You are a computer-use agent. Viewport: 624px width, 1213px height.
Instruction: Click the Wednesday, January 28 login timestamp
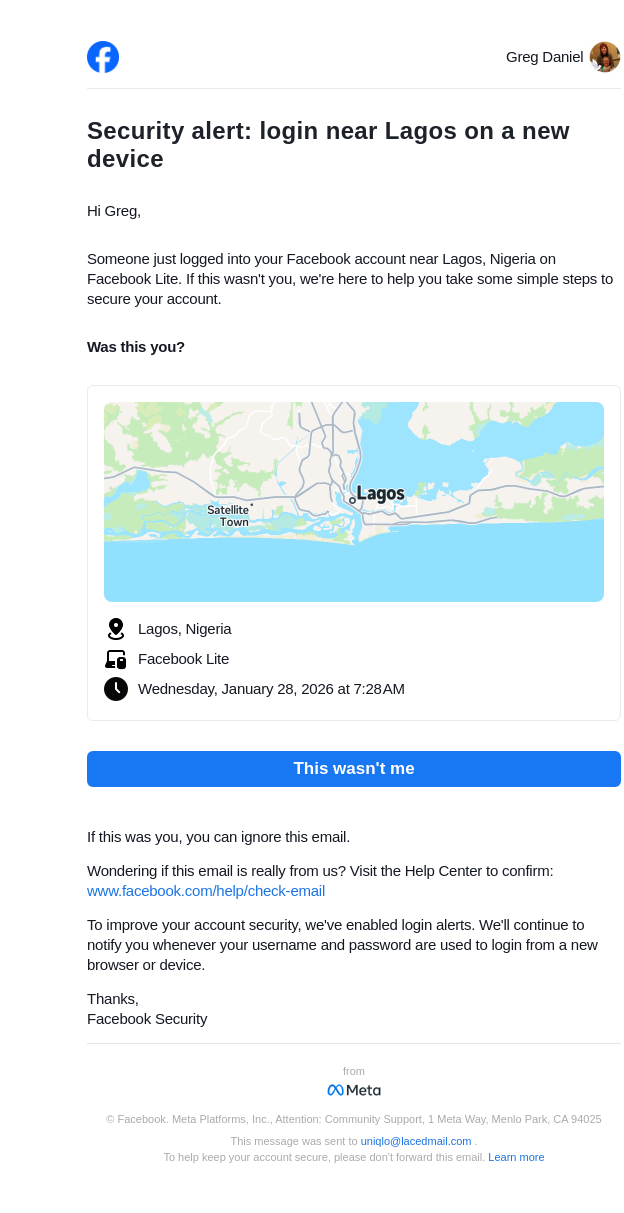pyautogui.click(x=271, y=689)
